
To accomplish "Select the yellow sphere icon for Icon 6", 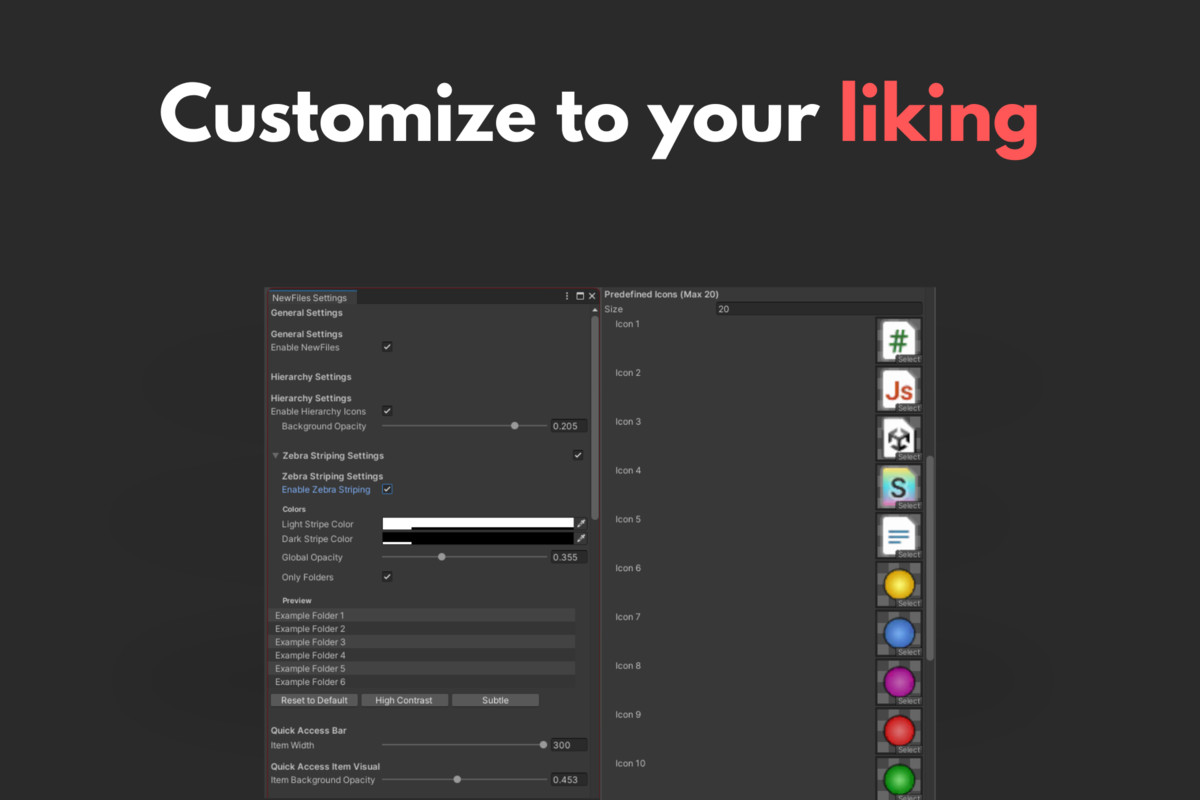I will click(899, 585).
